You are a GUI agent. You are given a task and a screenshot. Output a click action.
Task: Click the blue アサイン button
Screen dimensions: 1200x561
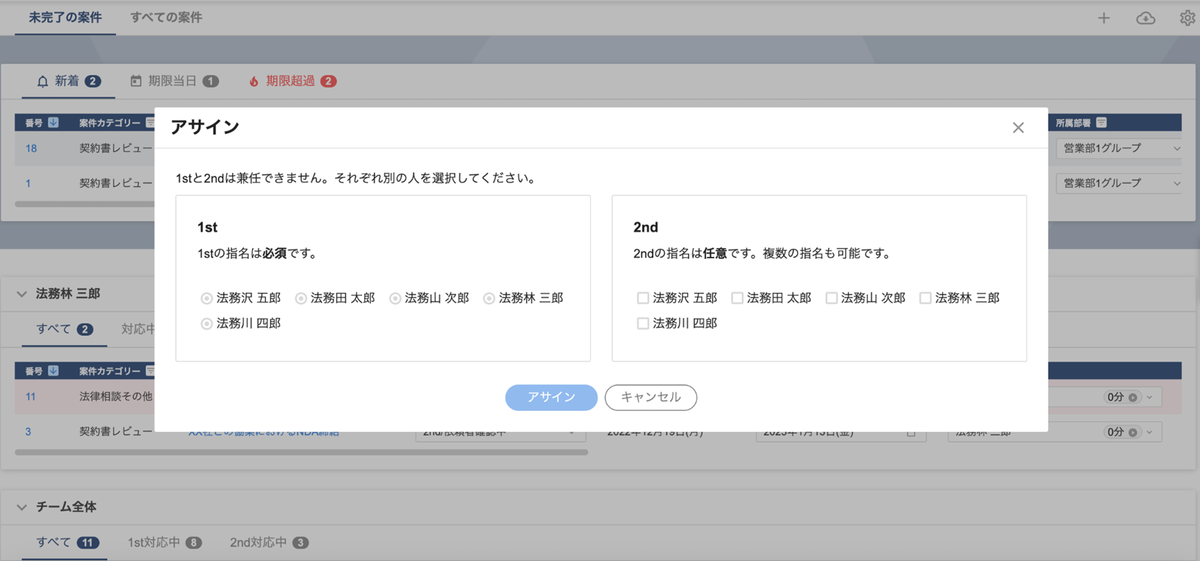(551, 397)
